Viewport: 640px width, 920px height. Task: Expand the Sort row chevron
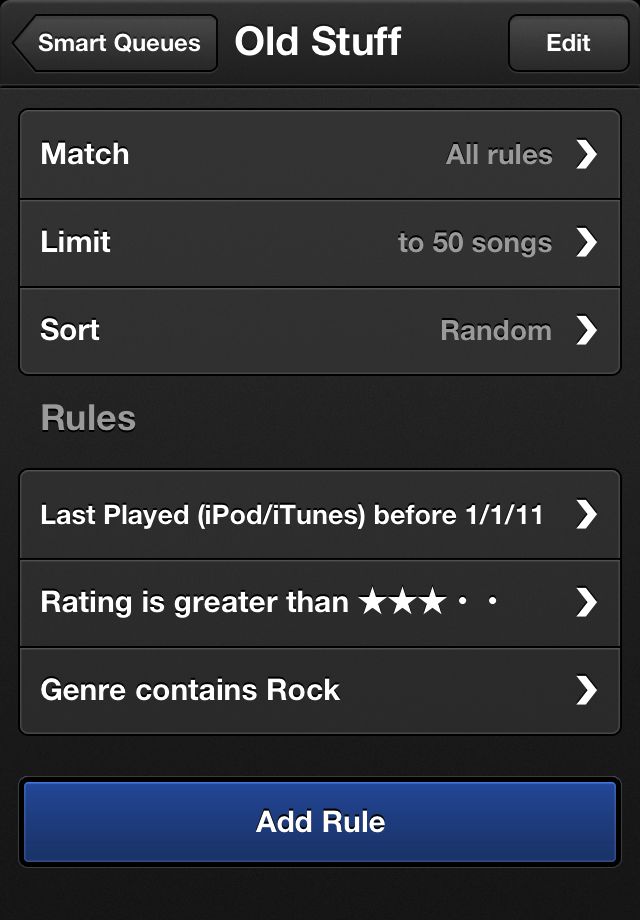tap(587, 330)
